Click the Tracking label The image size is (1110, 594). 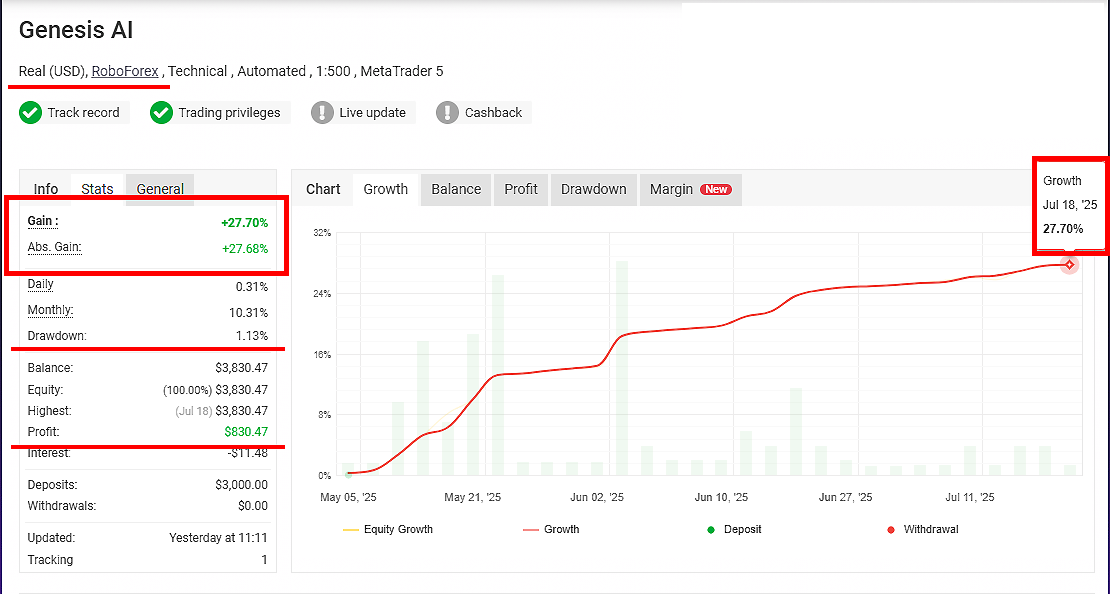click(50, 559)
